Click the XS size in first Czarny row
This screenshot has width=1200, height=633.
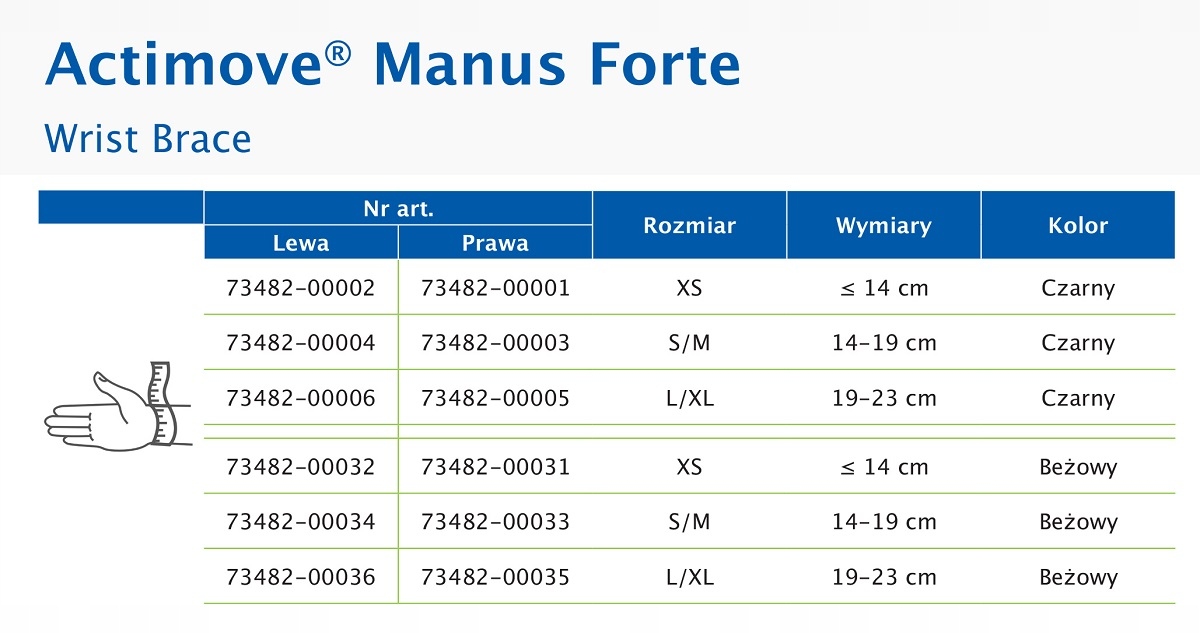pyautogui.click(x=689, y=288)
